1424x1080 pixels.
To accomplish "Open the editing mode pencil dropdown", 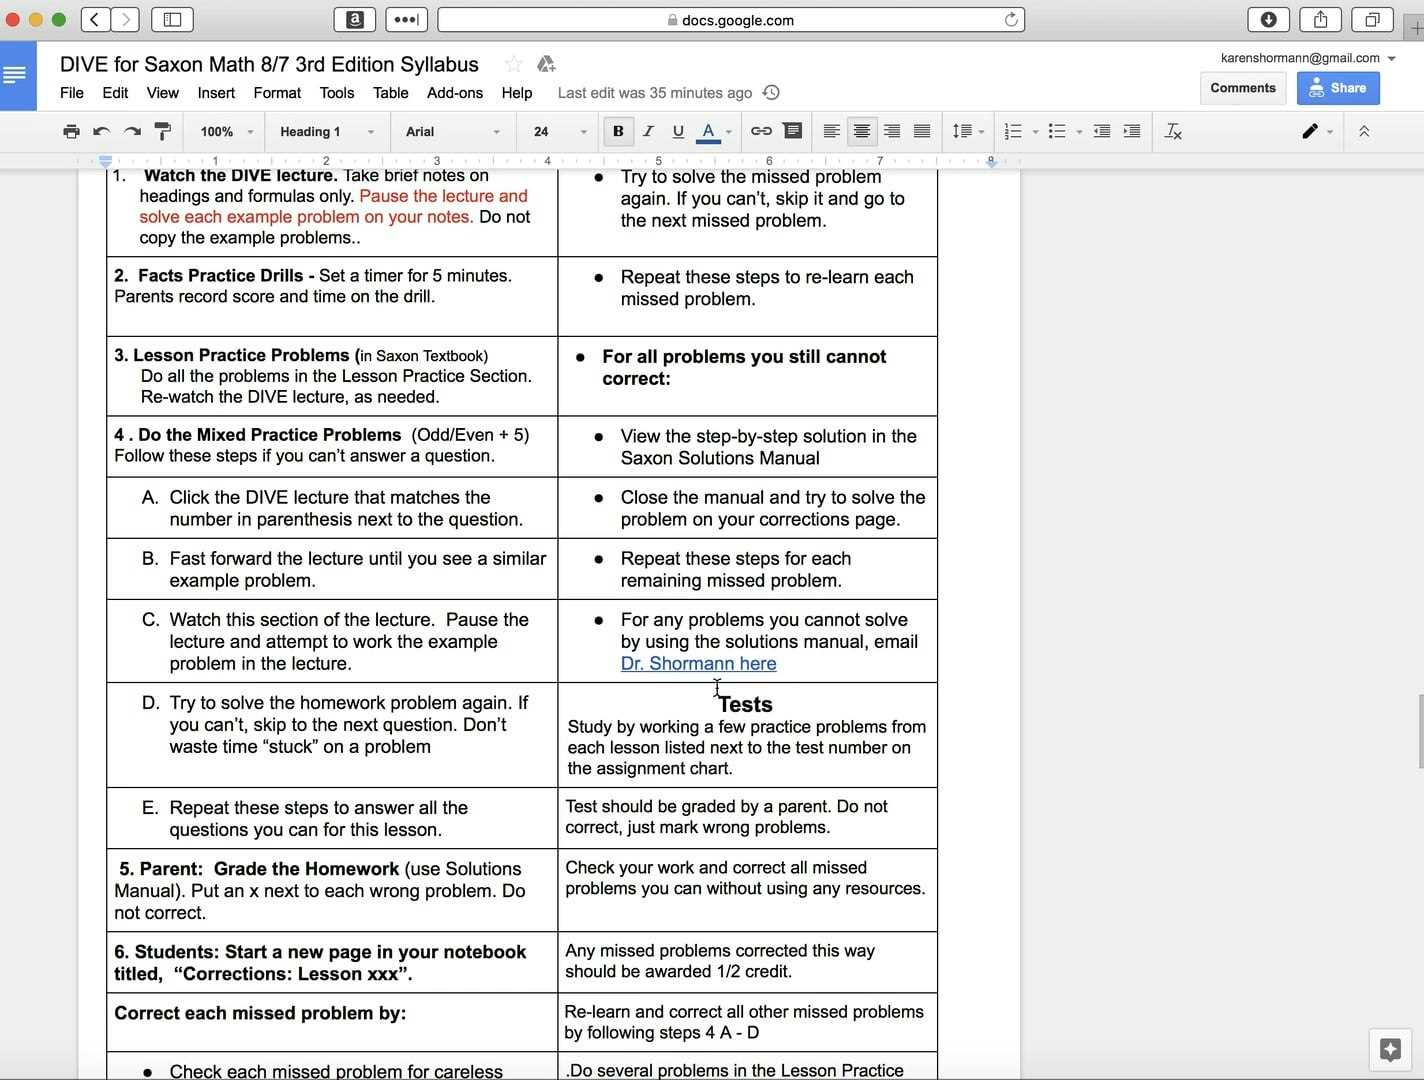I will pyautogui.click(x=1317, y=131).
